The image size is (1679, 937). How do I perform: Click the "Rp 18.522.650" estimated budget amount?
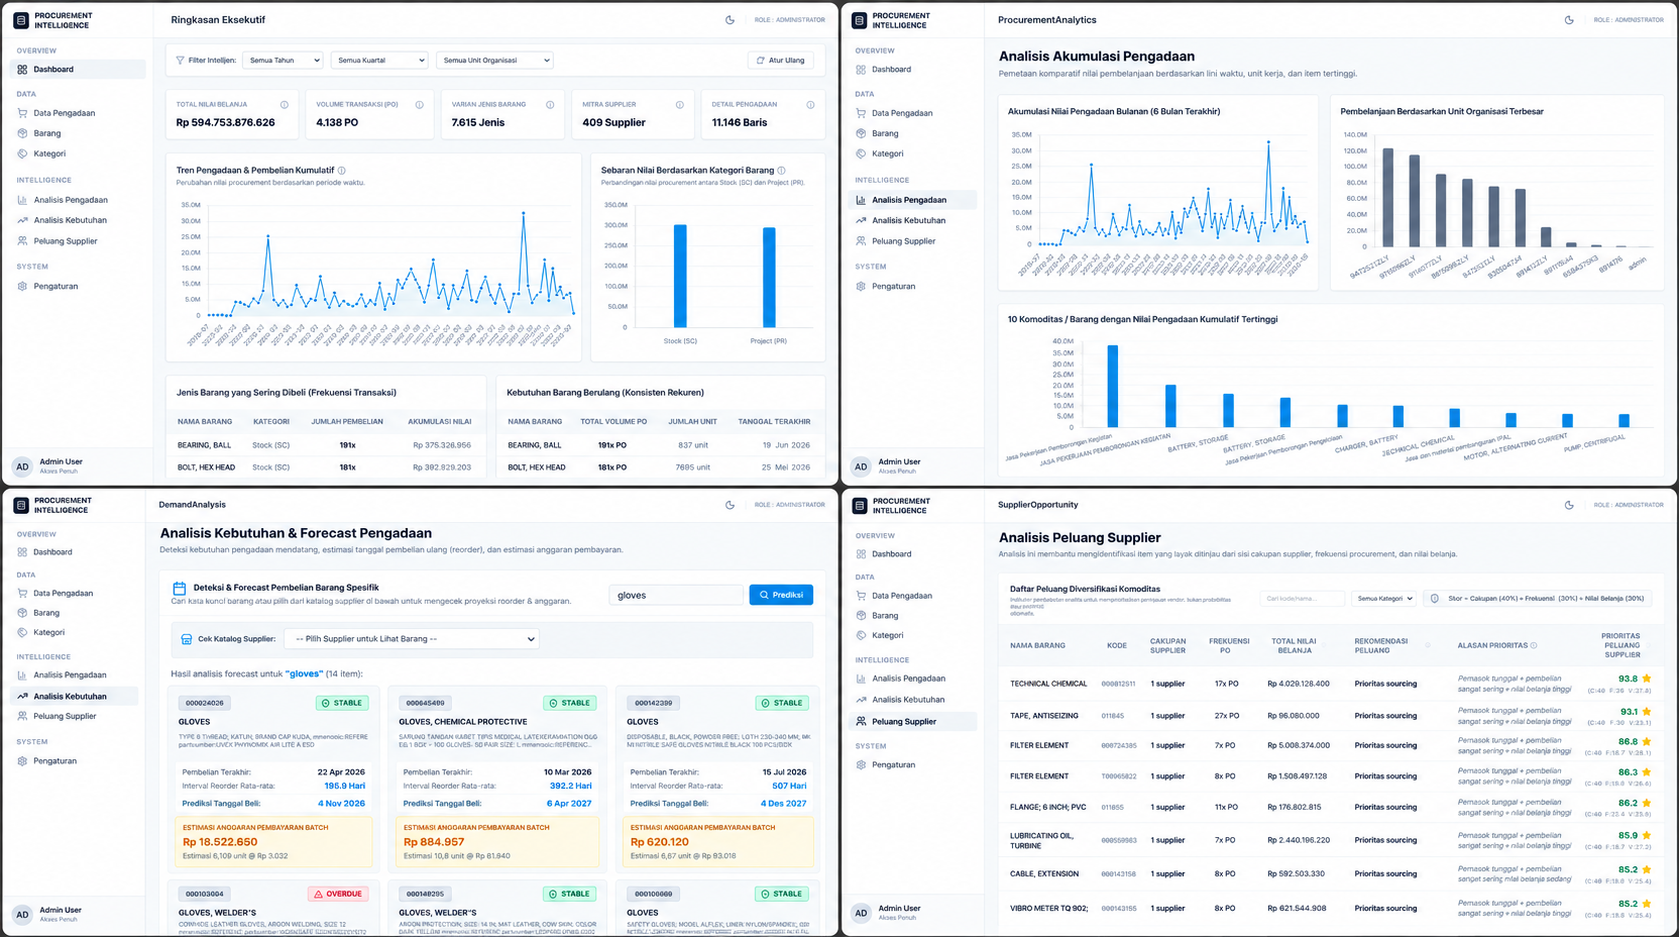coord(220,842)
